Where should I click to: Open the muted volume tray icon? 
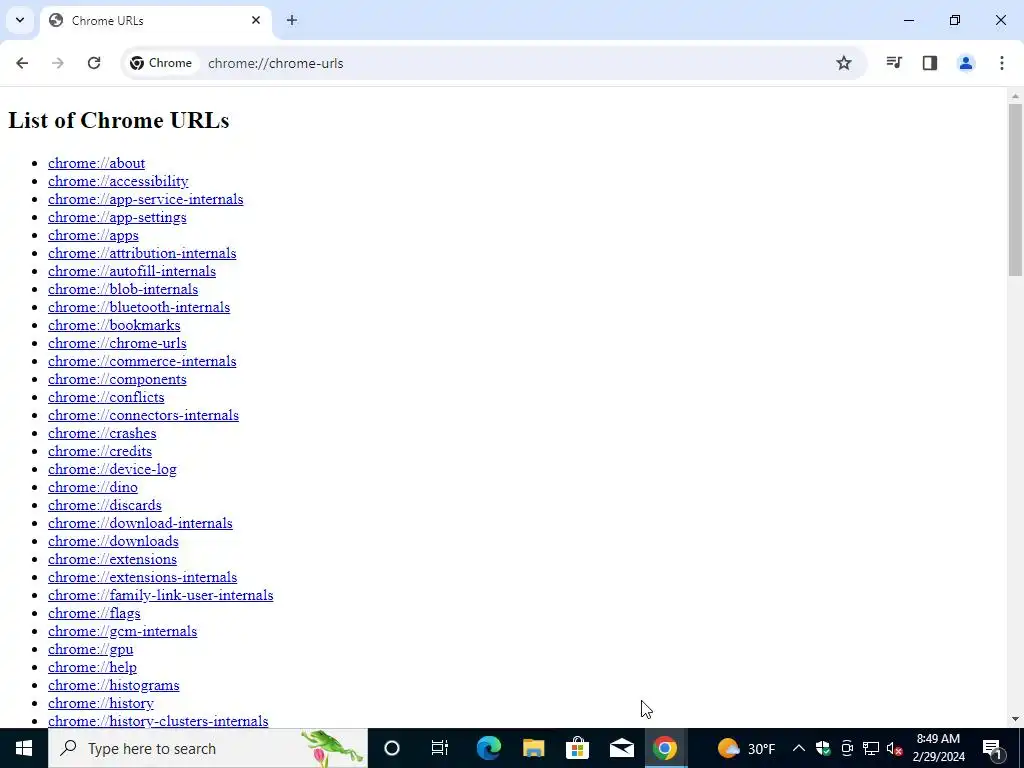tap(895, 748)
